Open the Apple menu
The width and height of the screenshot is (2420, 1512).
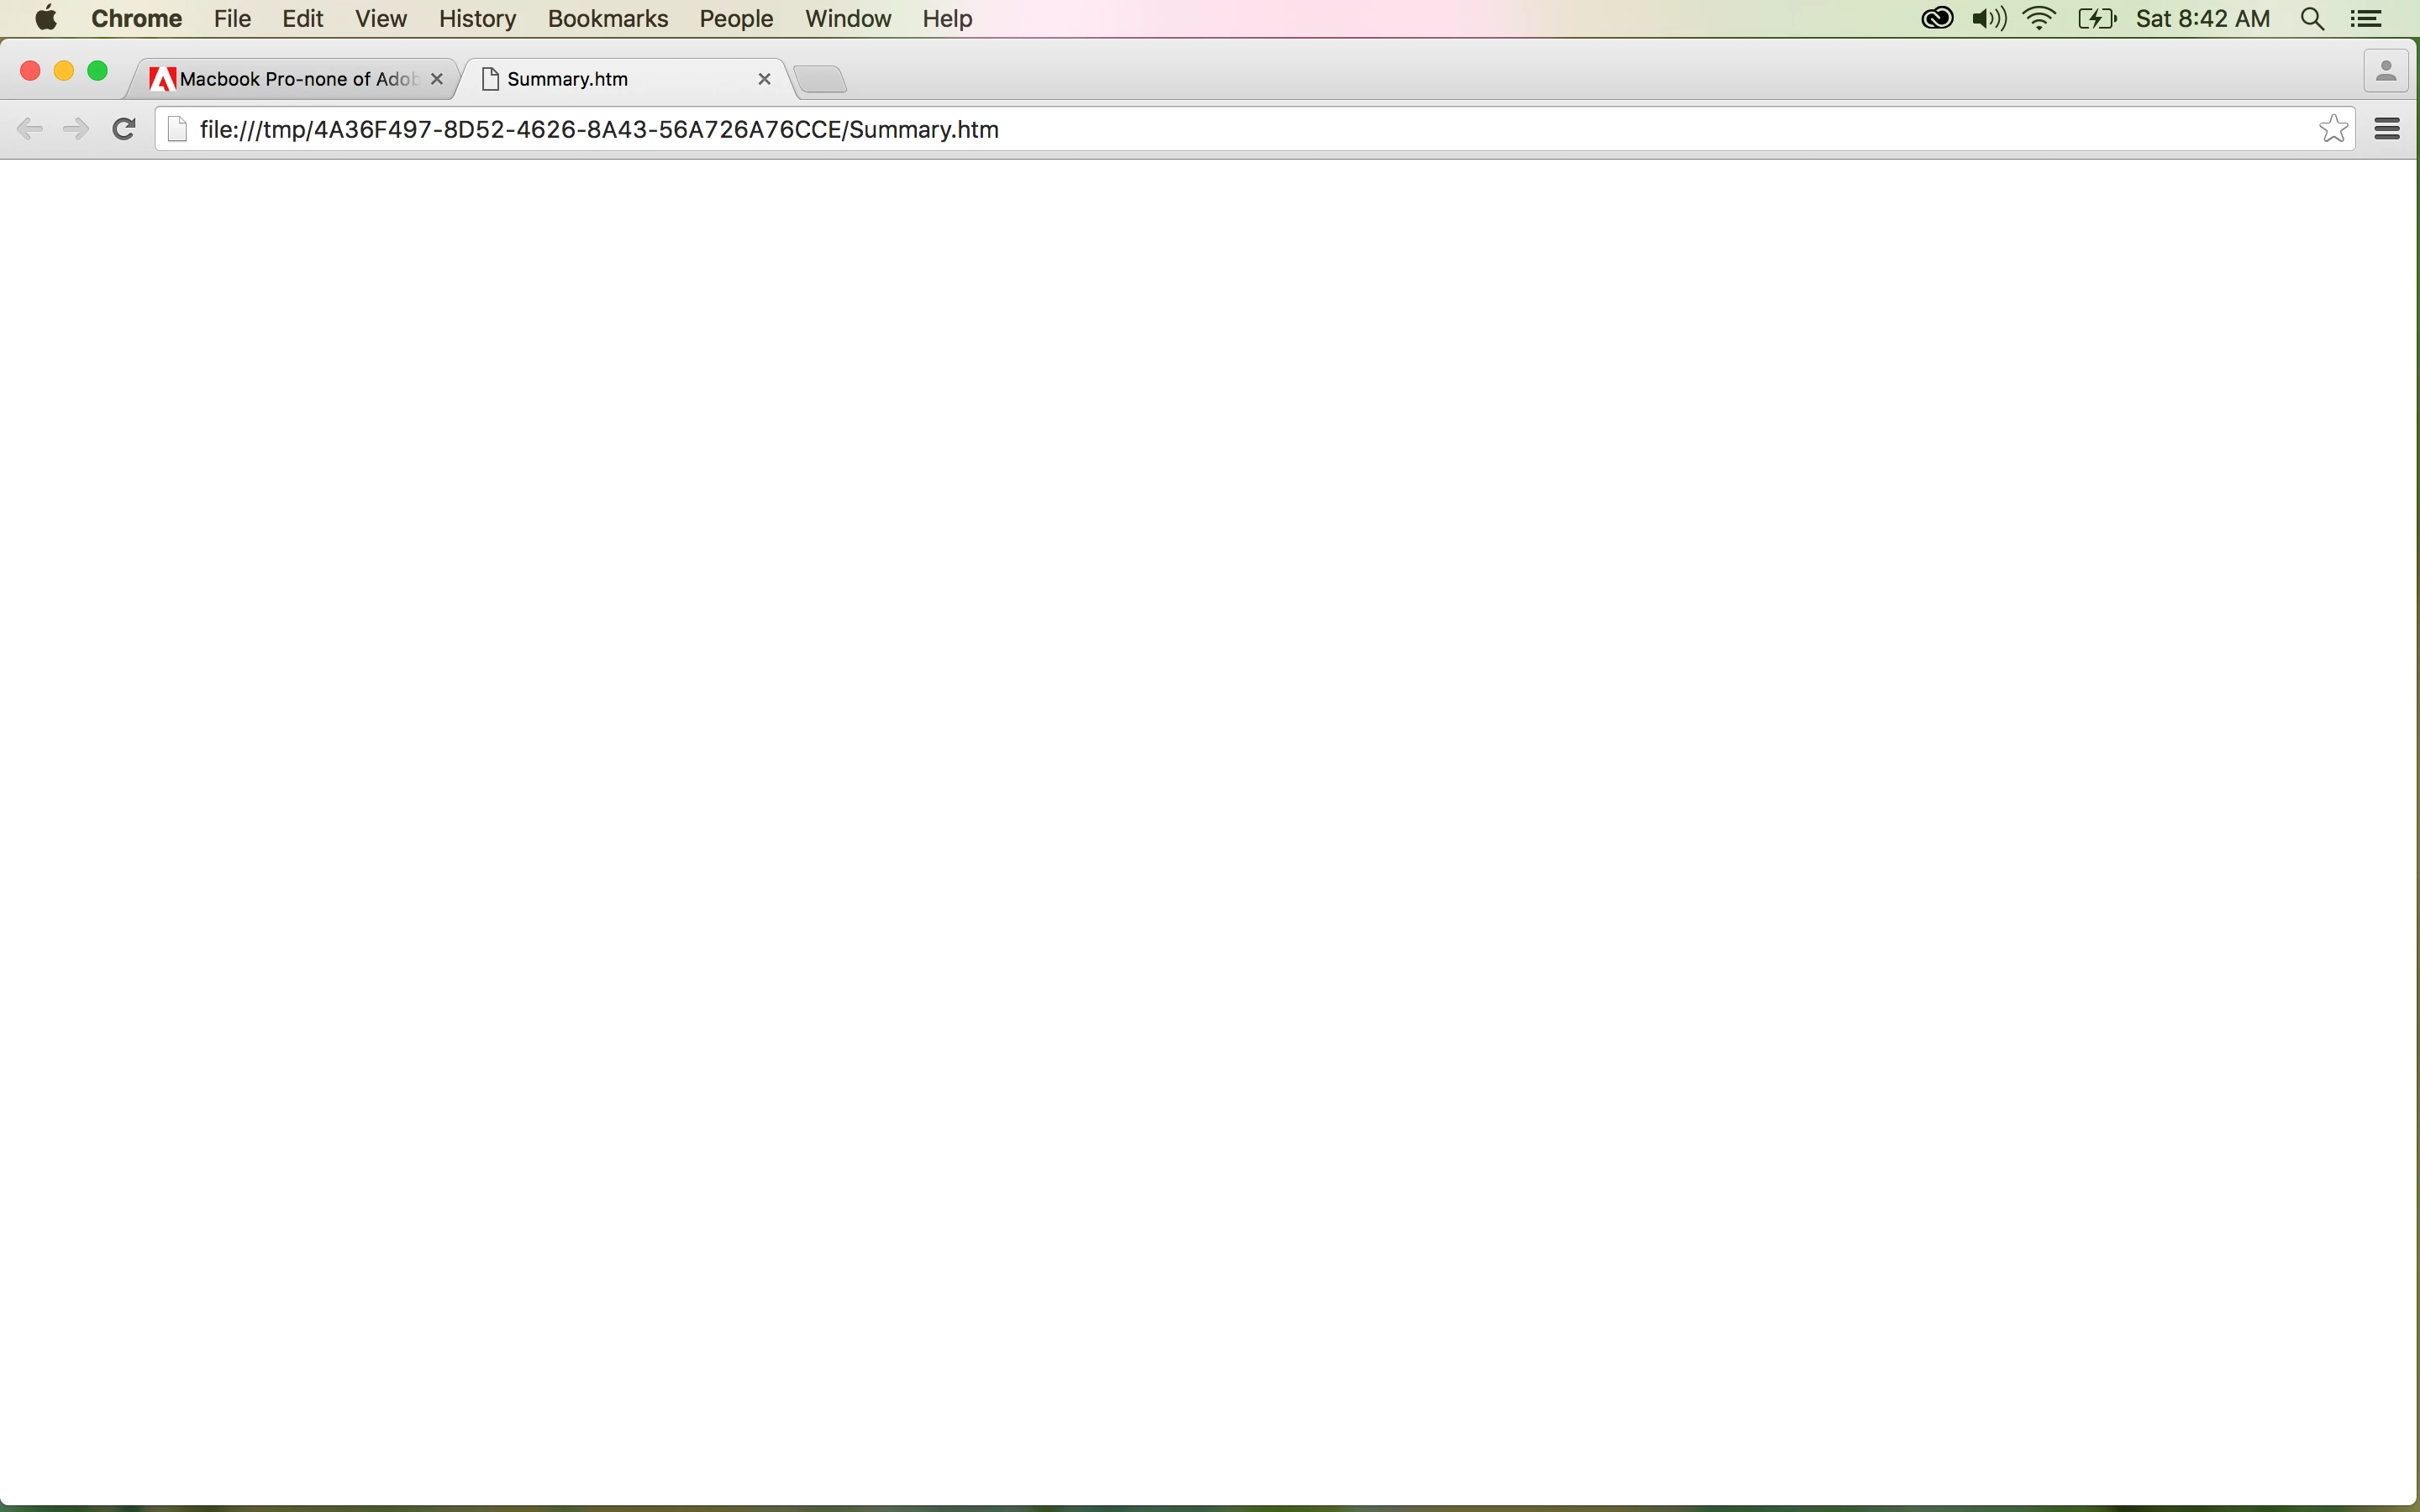click(x=45, y=19)
